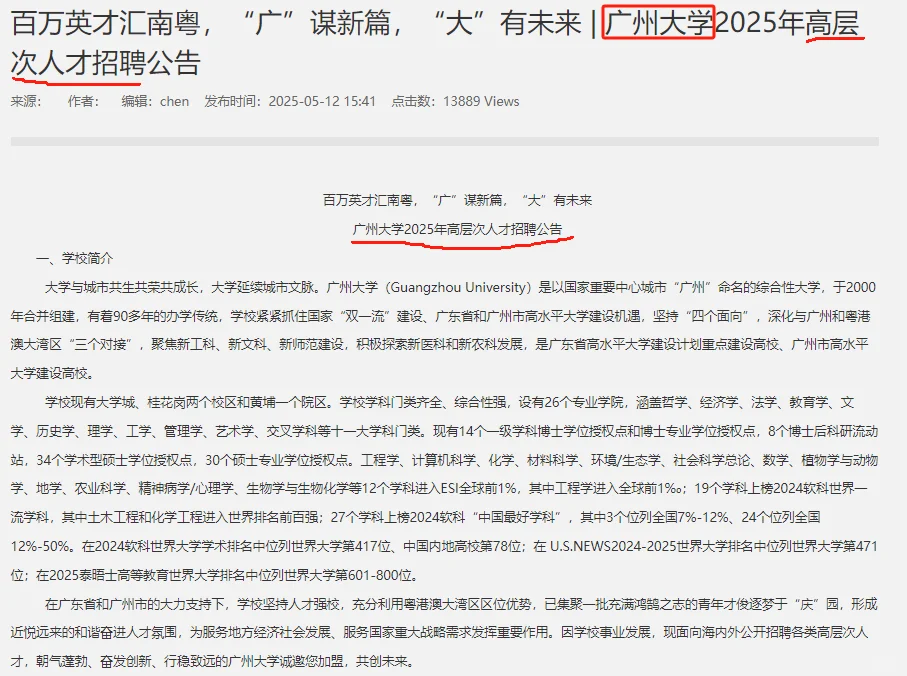Click the '作者:' author label
Screen dimensions: 907x676
pos(83,101)
